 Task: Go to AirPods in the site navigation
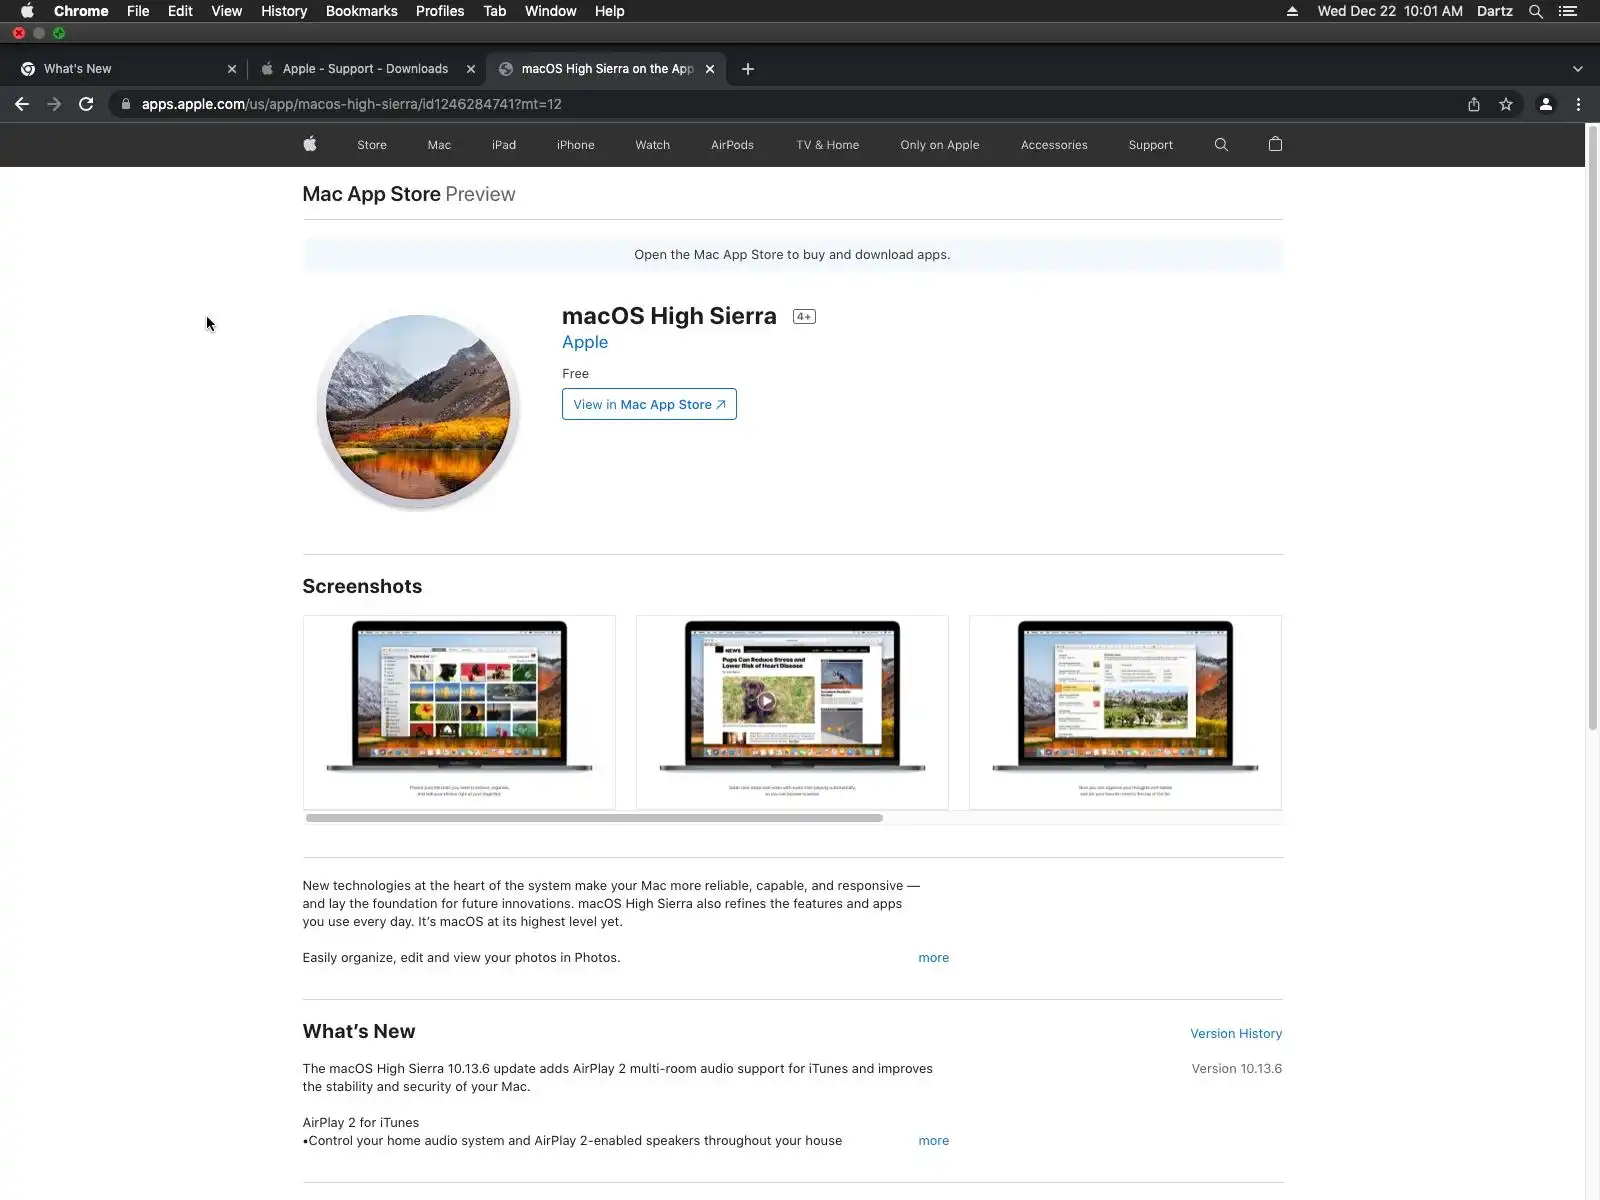(x=732, y=145)
